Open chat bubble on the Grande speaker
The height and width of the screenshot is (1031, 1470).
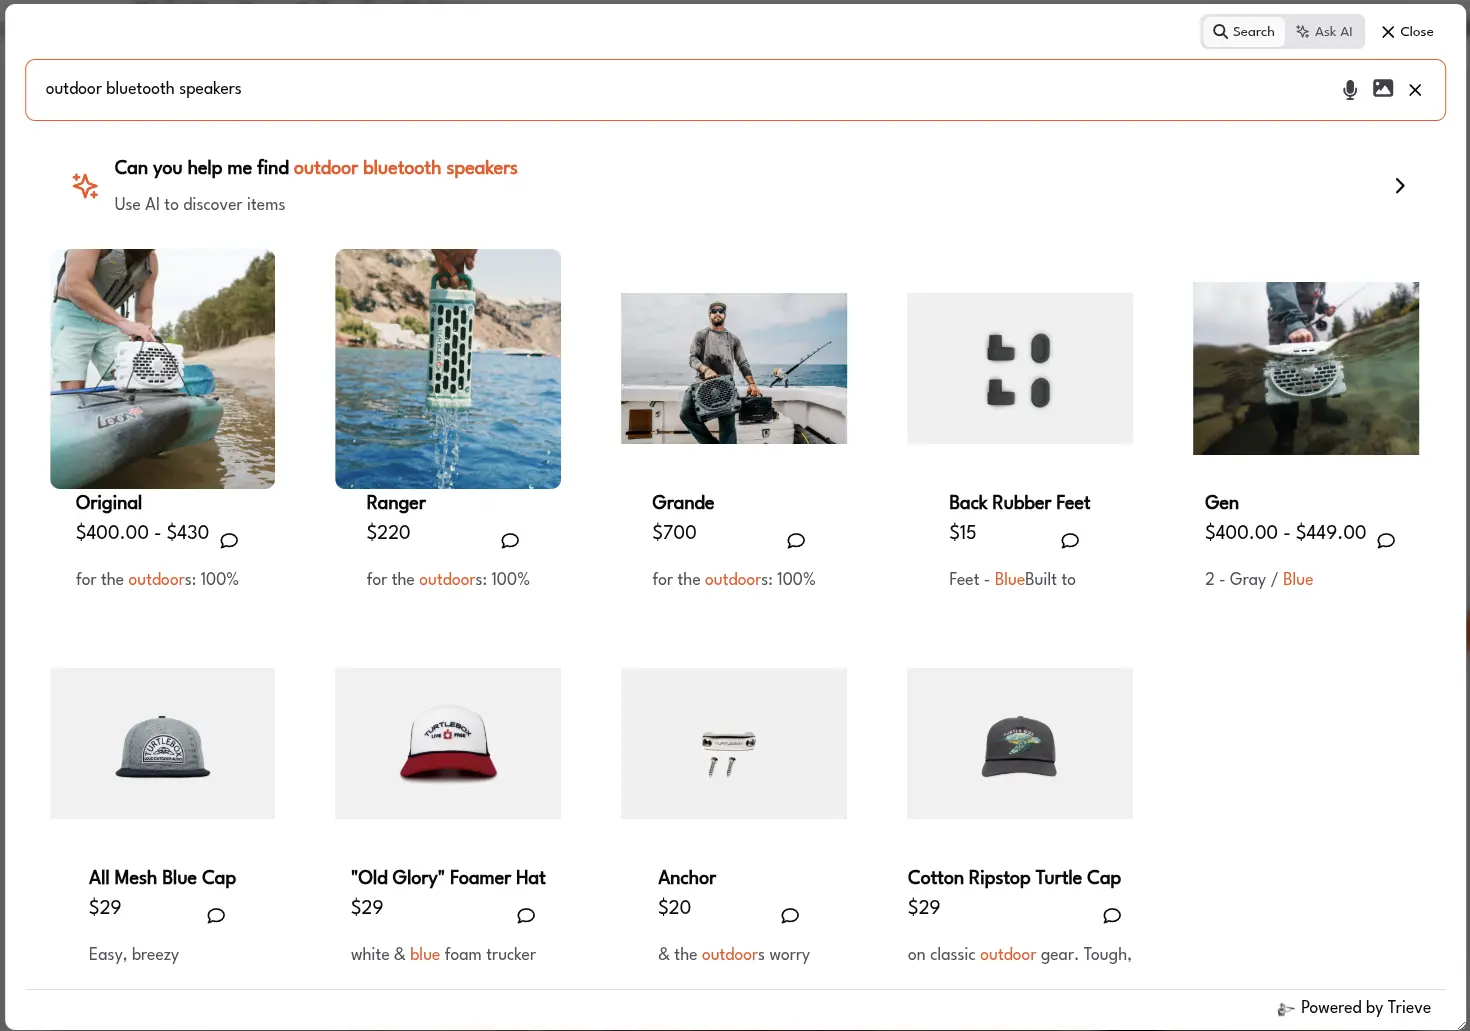(796, 540)
